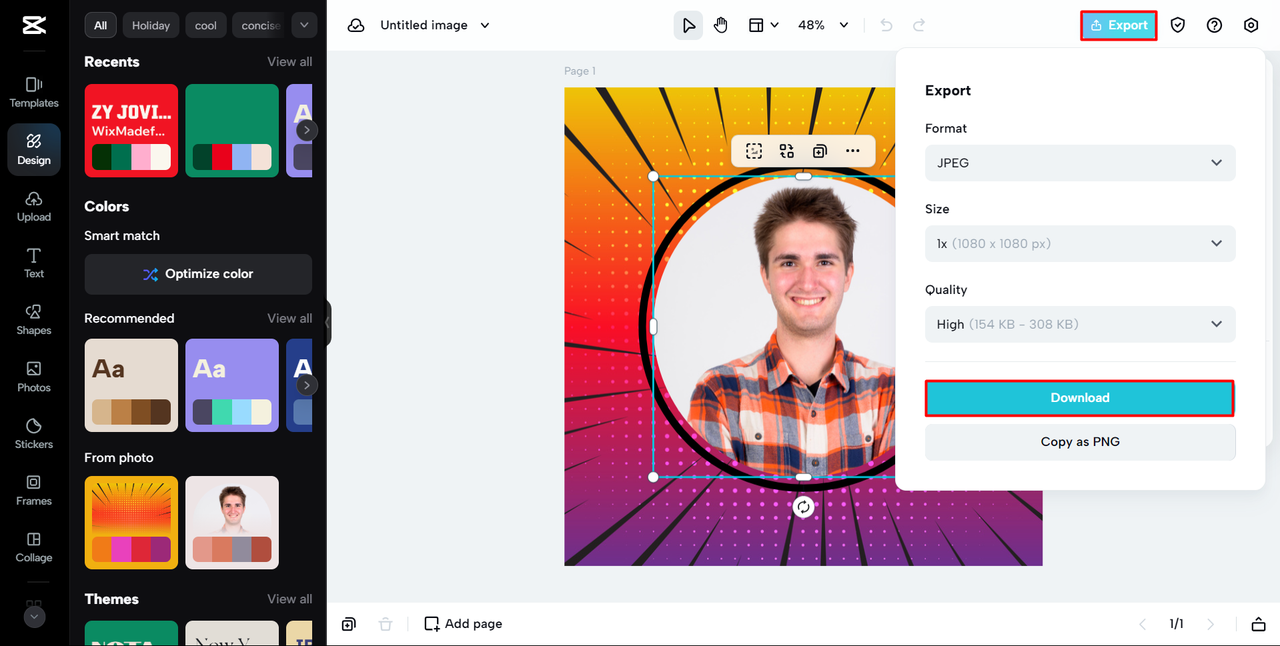Click the Page 1 label

(580, 71)
